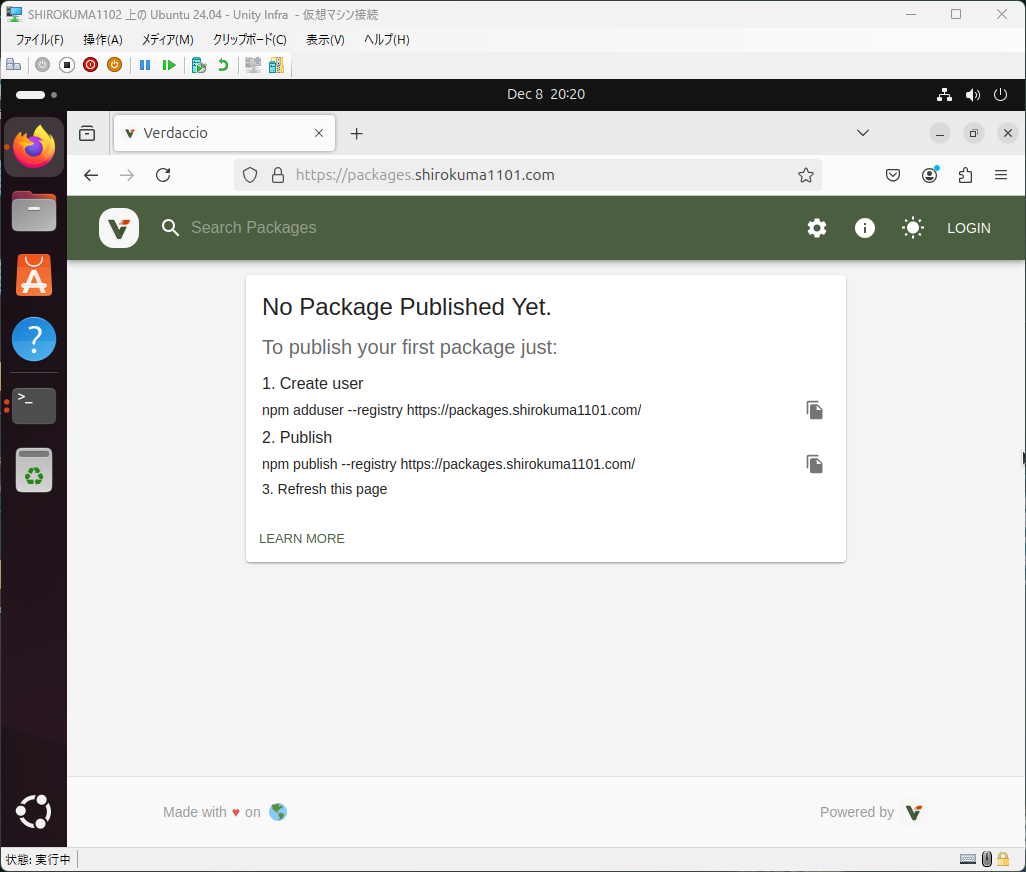Click the 'npm adduser --registry' command text

[451, 410]
